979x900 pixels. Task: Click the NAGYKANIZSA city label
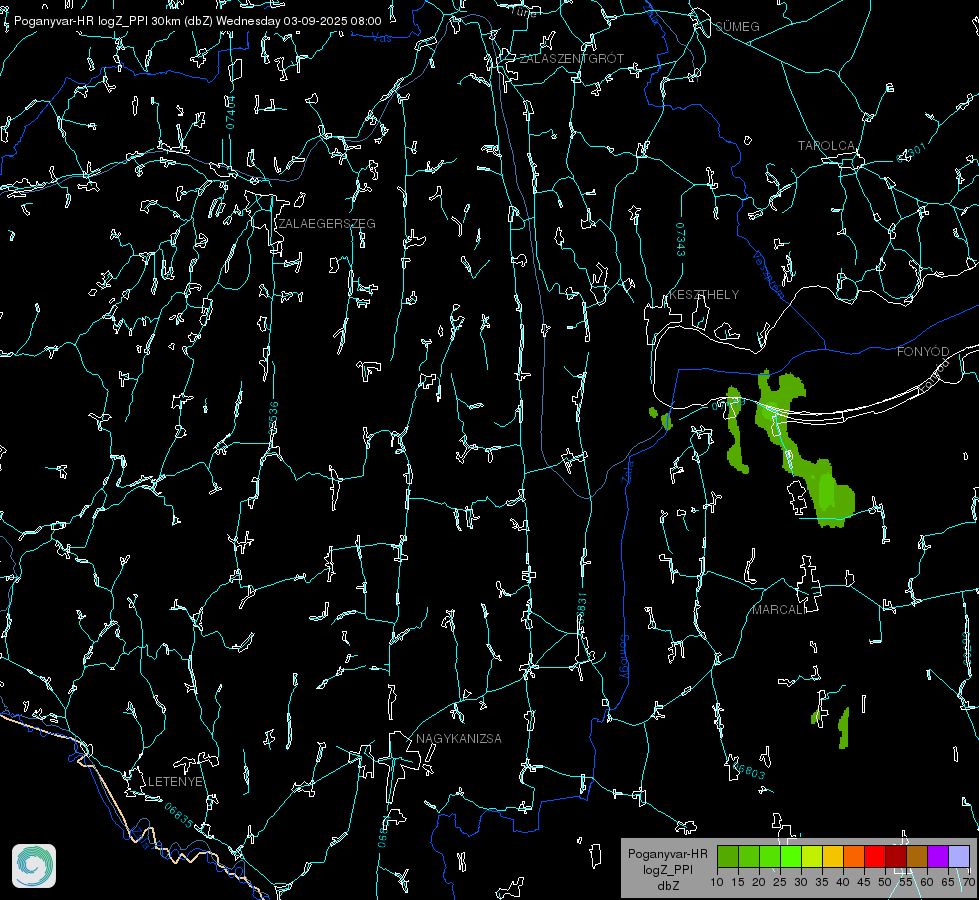pyautogui.click(x=459, y=738)
